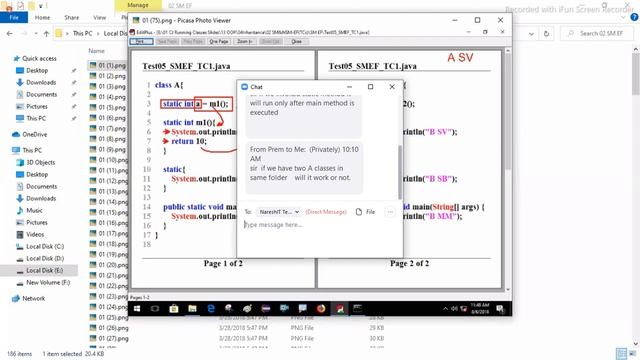
Task: Select file 01 (10).png
Action: pyautogui.click(x=109, y=160)
